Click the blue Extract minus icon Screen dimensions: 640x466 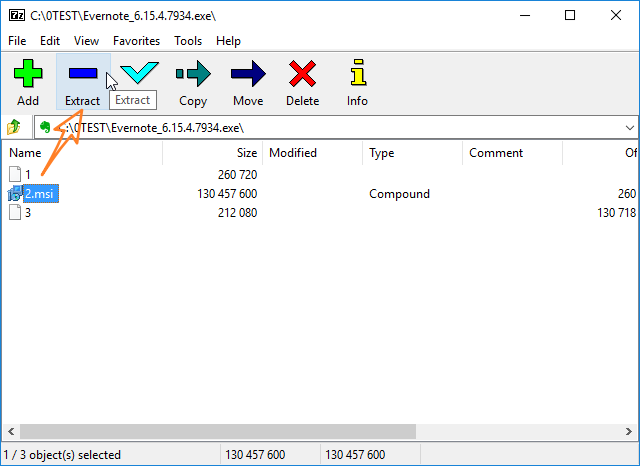83,73
